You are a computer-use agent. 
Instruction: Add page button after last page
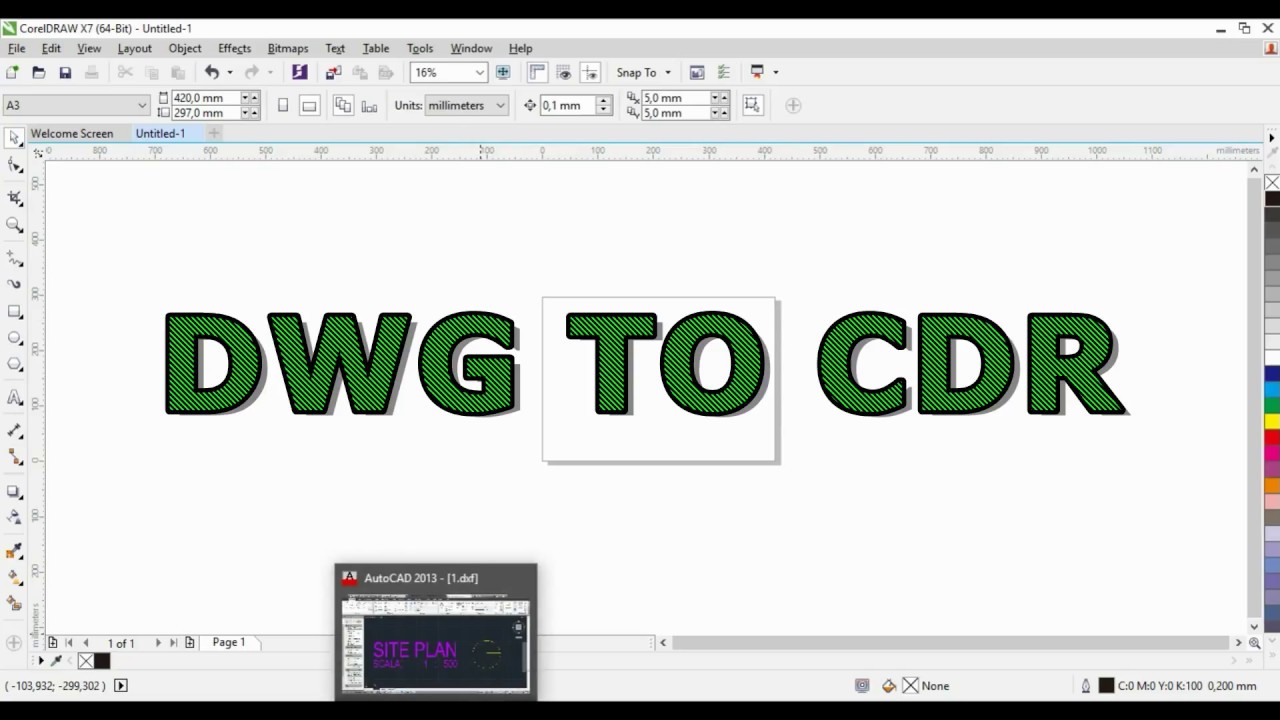190,643
